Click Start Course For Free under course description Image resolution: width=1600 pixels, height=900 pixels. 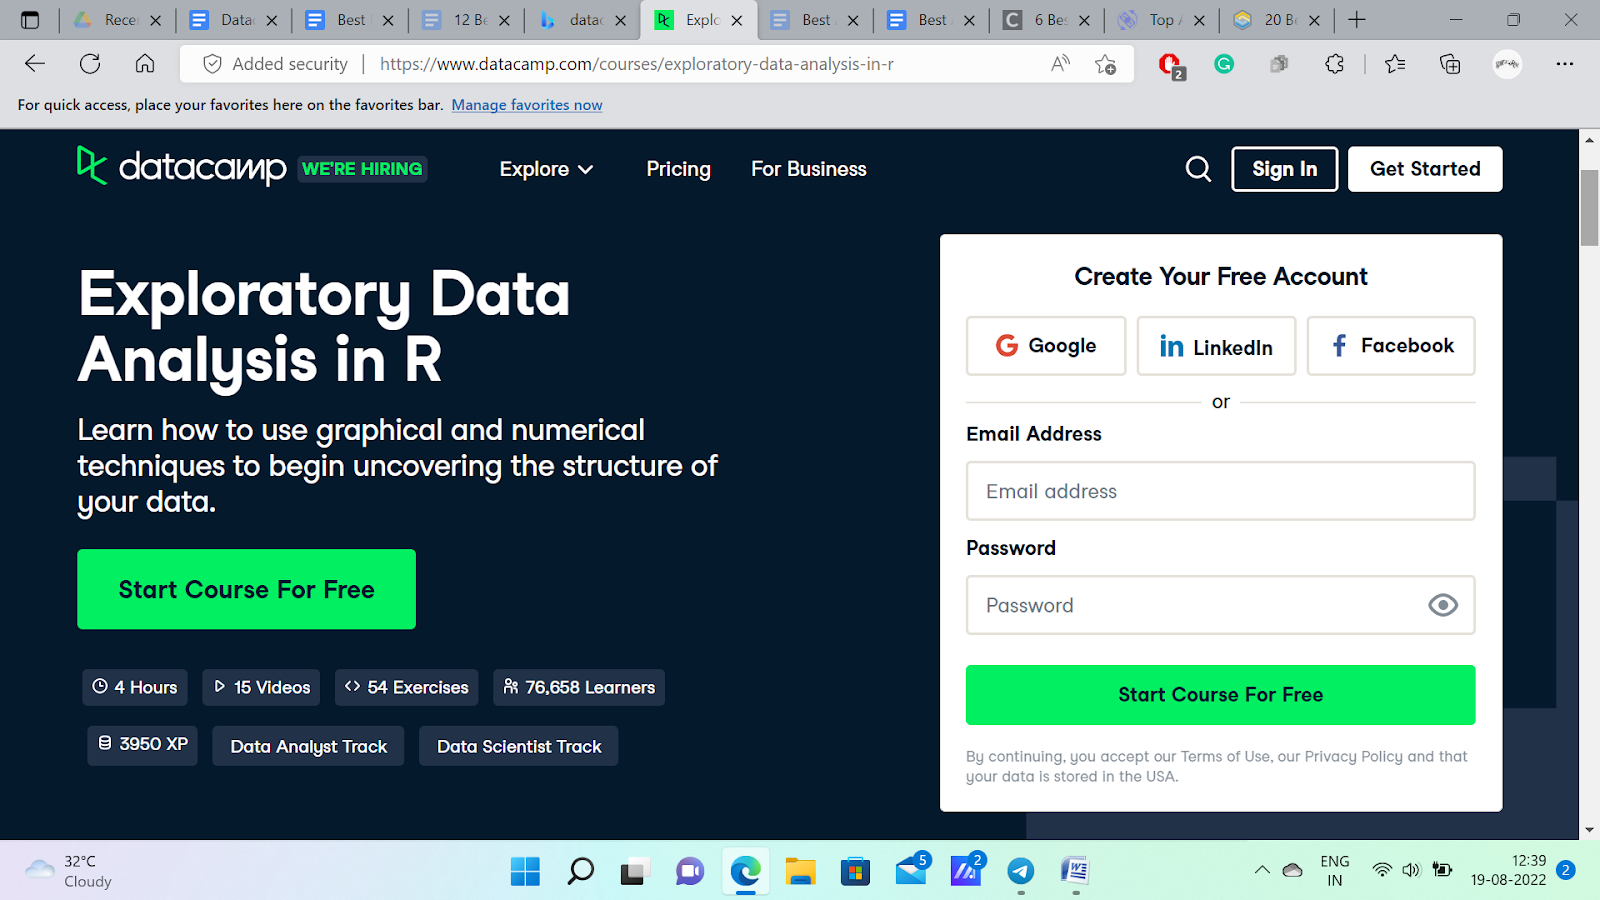[x=246, y=589]
